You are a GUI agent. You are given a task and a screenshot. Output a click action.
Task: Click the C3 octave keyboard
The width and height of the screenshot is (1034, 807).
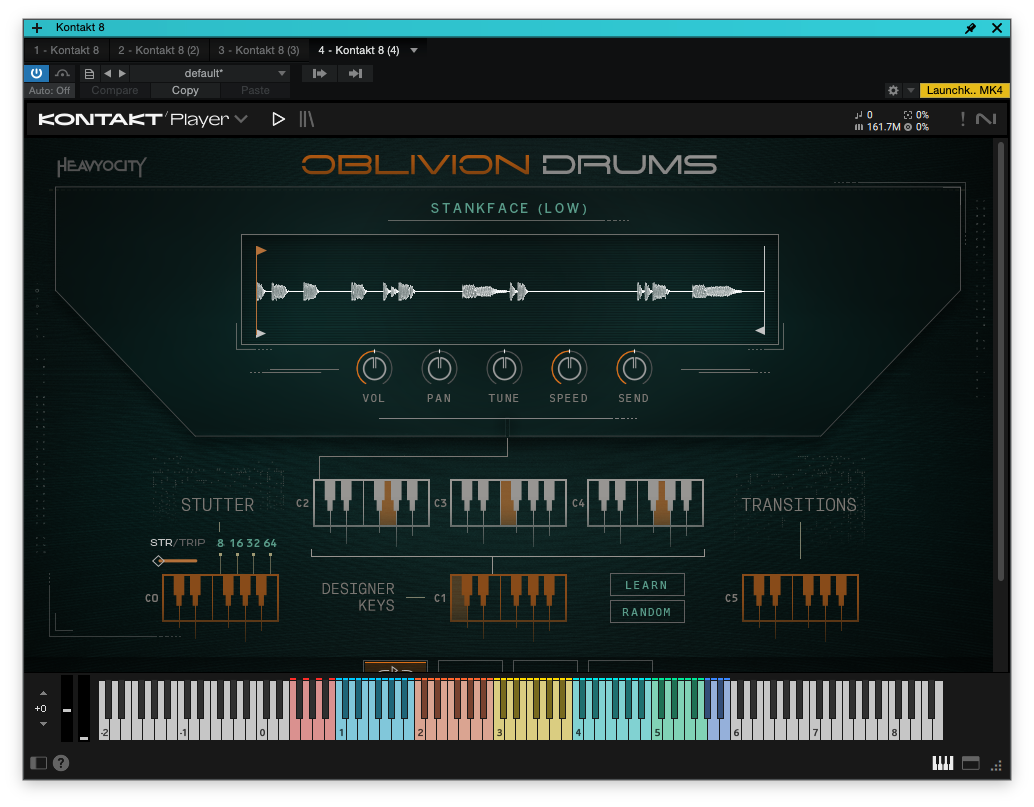(x=508, y=503)
